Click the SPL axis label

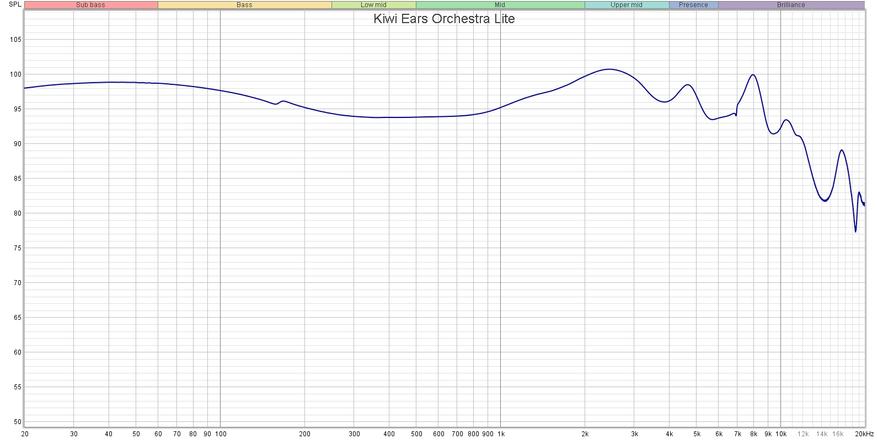pos(15,4)
